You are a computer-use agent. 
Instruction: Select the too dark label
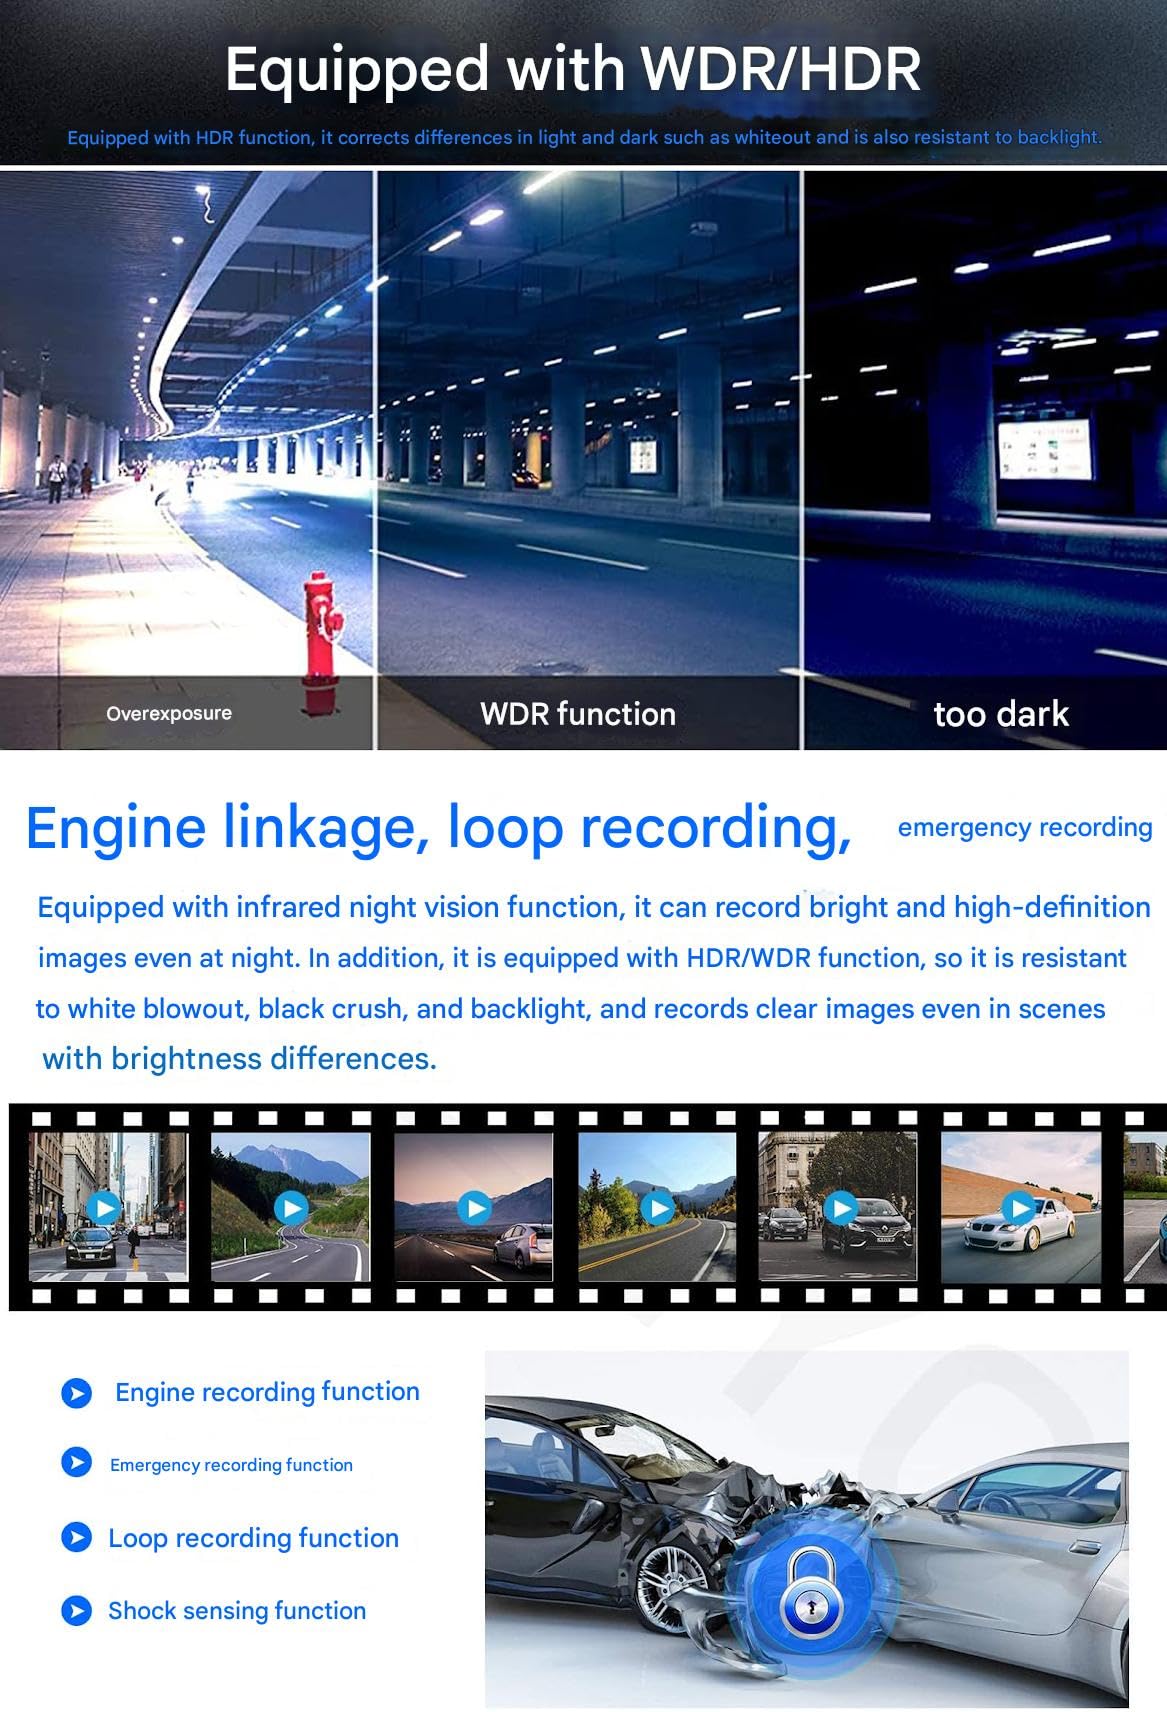coord(1001,714)
